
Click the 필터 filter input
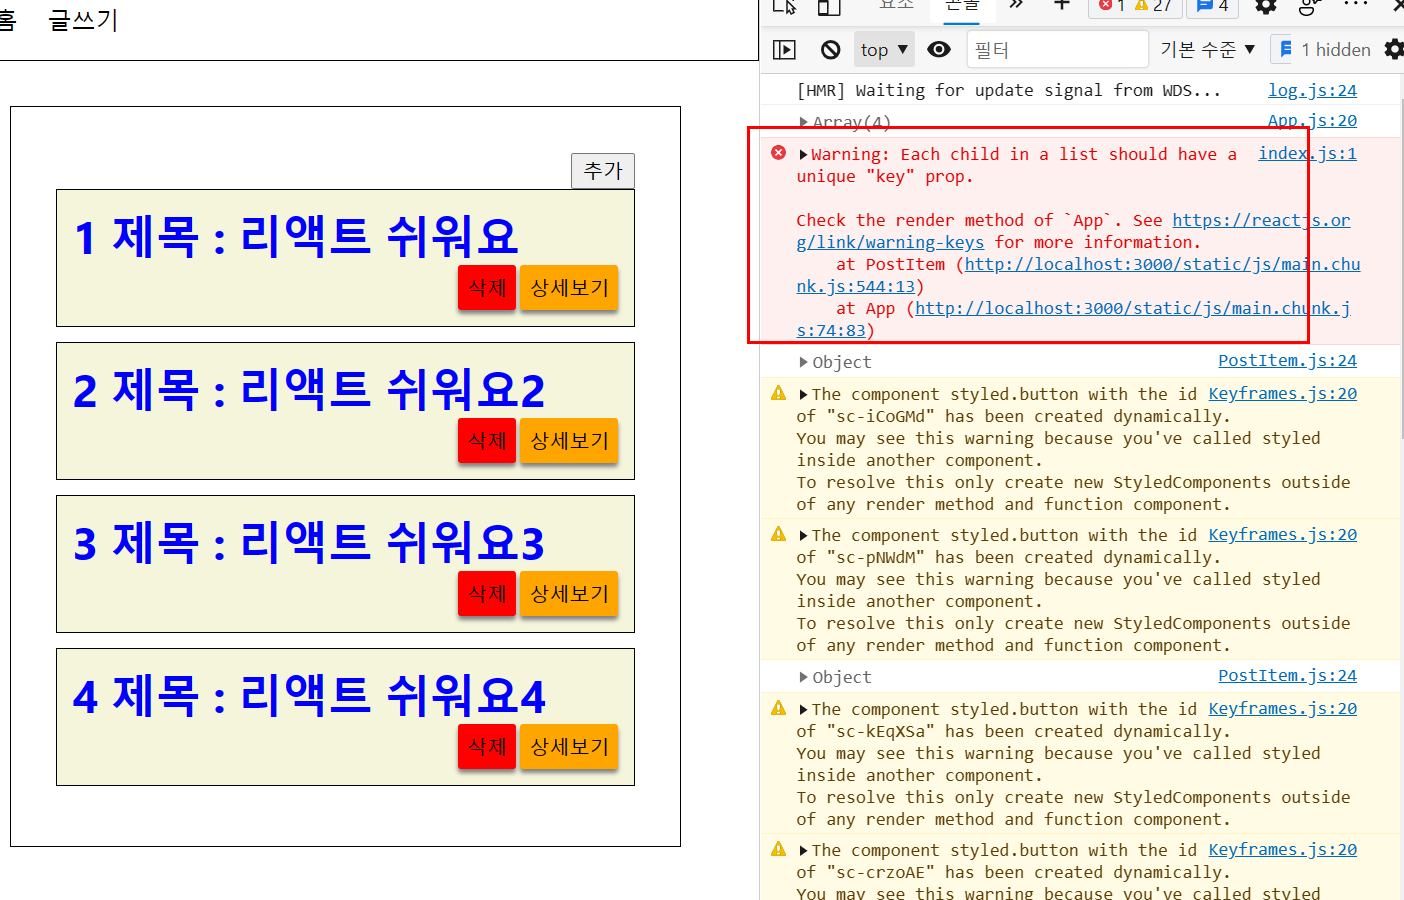[x=1057, y=49]
